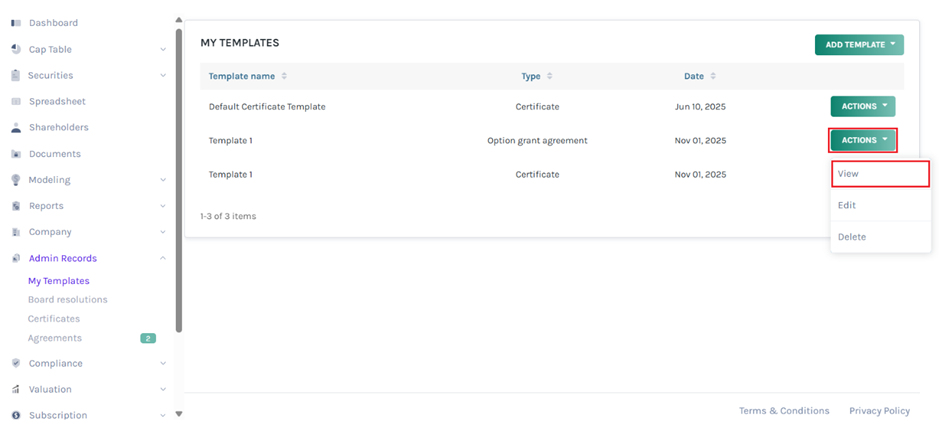
Task: Sort by Date column arrows
Action: coord(712,76)
